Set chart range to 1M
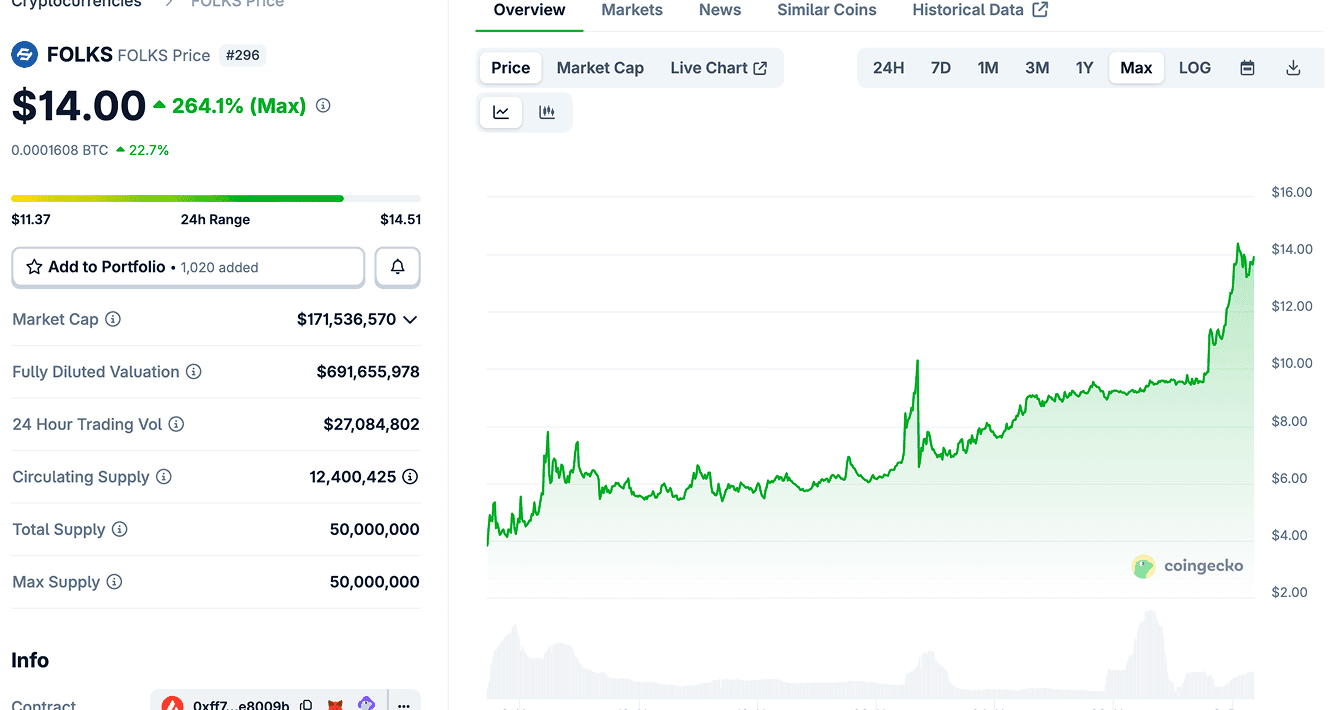The image size is (1330, 710). [x=988, y=68]
